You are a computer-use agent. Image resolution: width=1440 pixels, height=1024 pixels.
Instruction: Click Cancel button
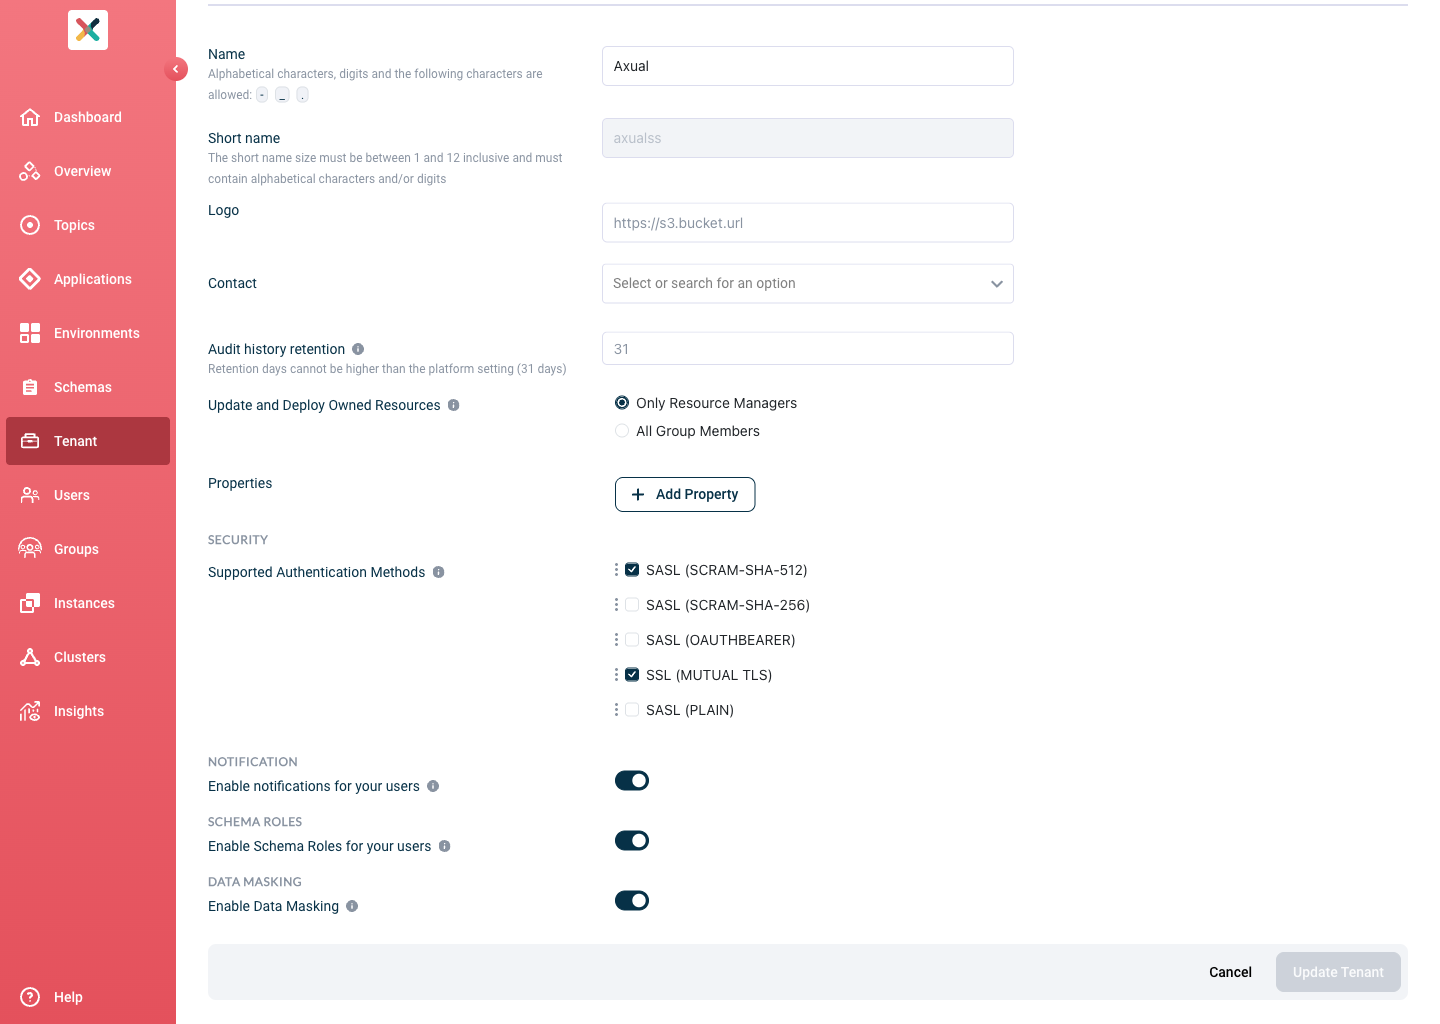pyautogui.click(x=1230, y=972)
